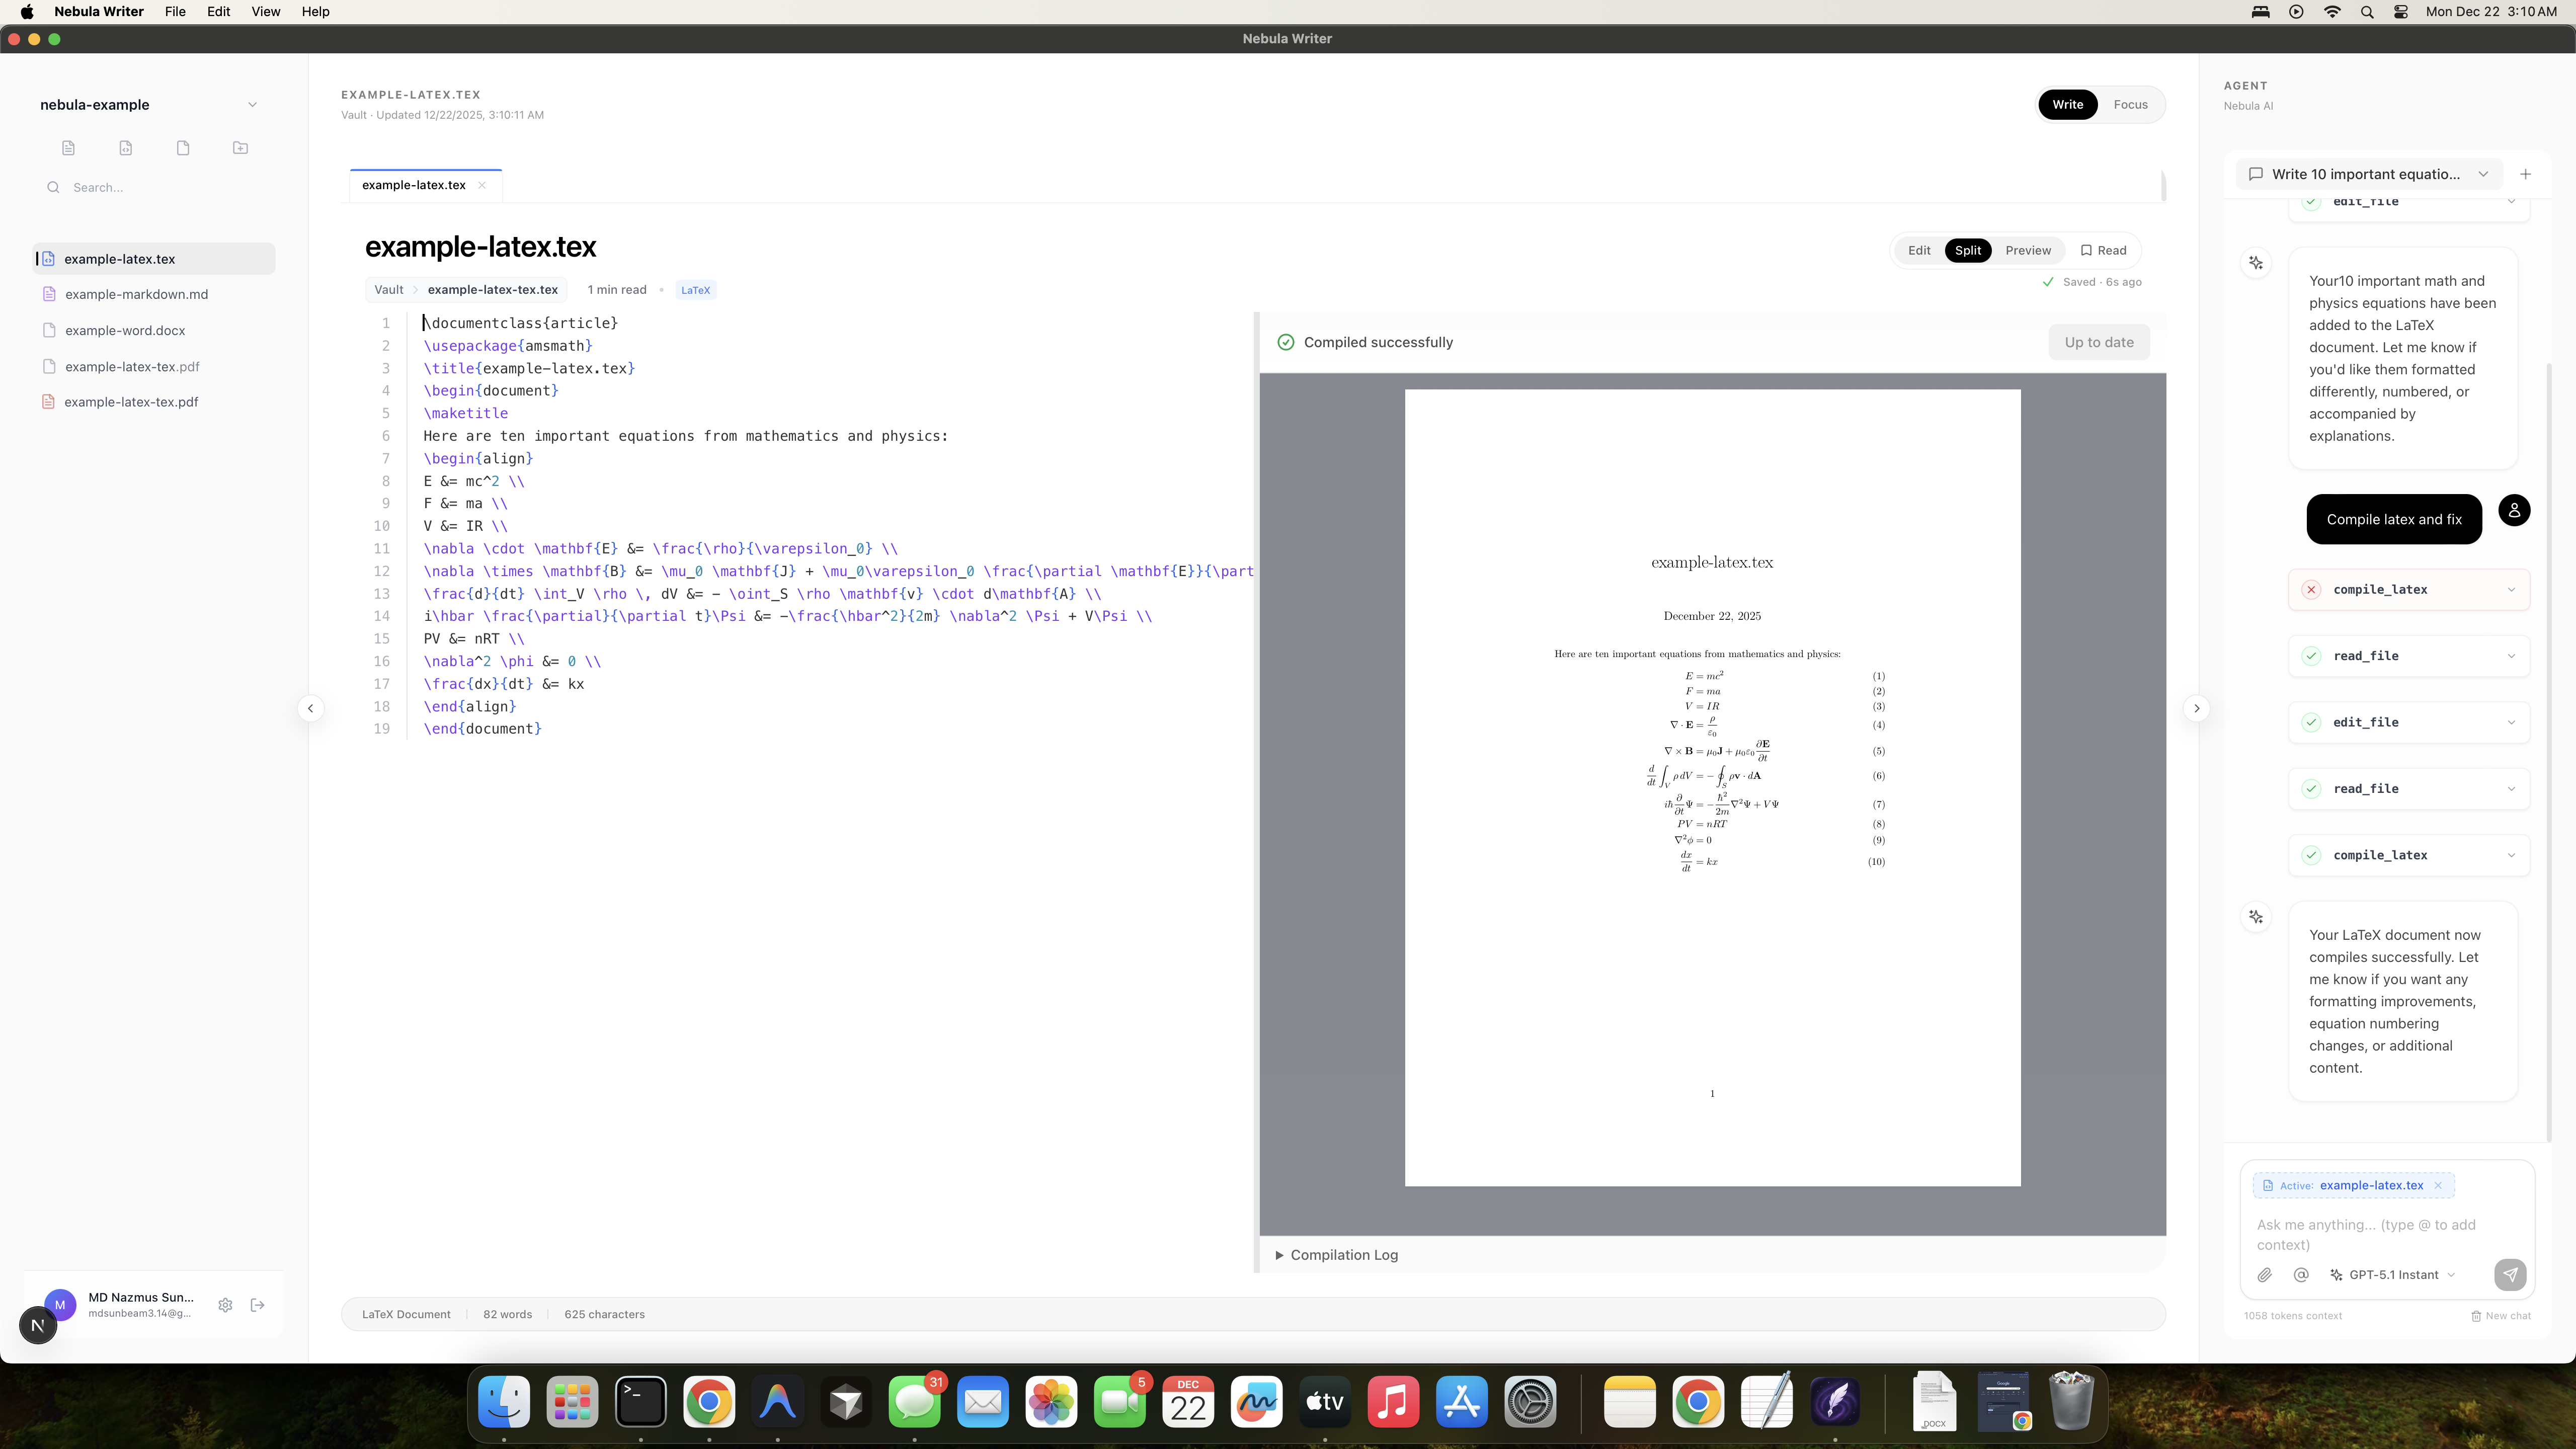The width and height of the screenshot is (2576, 1449).
Task: Click the new code file icon
Action: click(125, 148)
